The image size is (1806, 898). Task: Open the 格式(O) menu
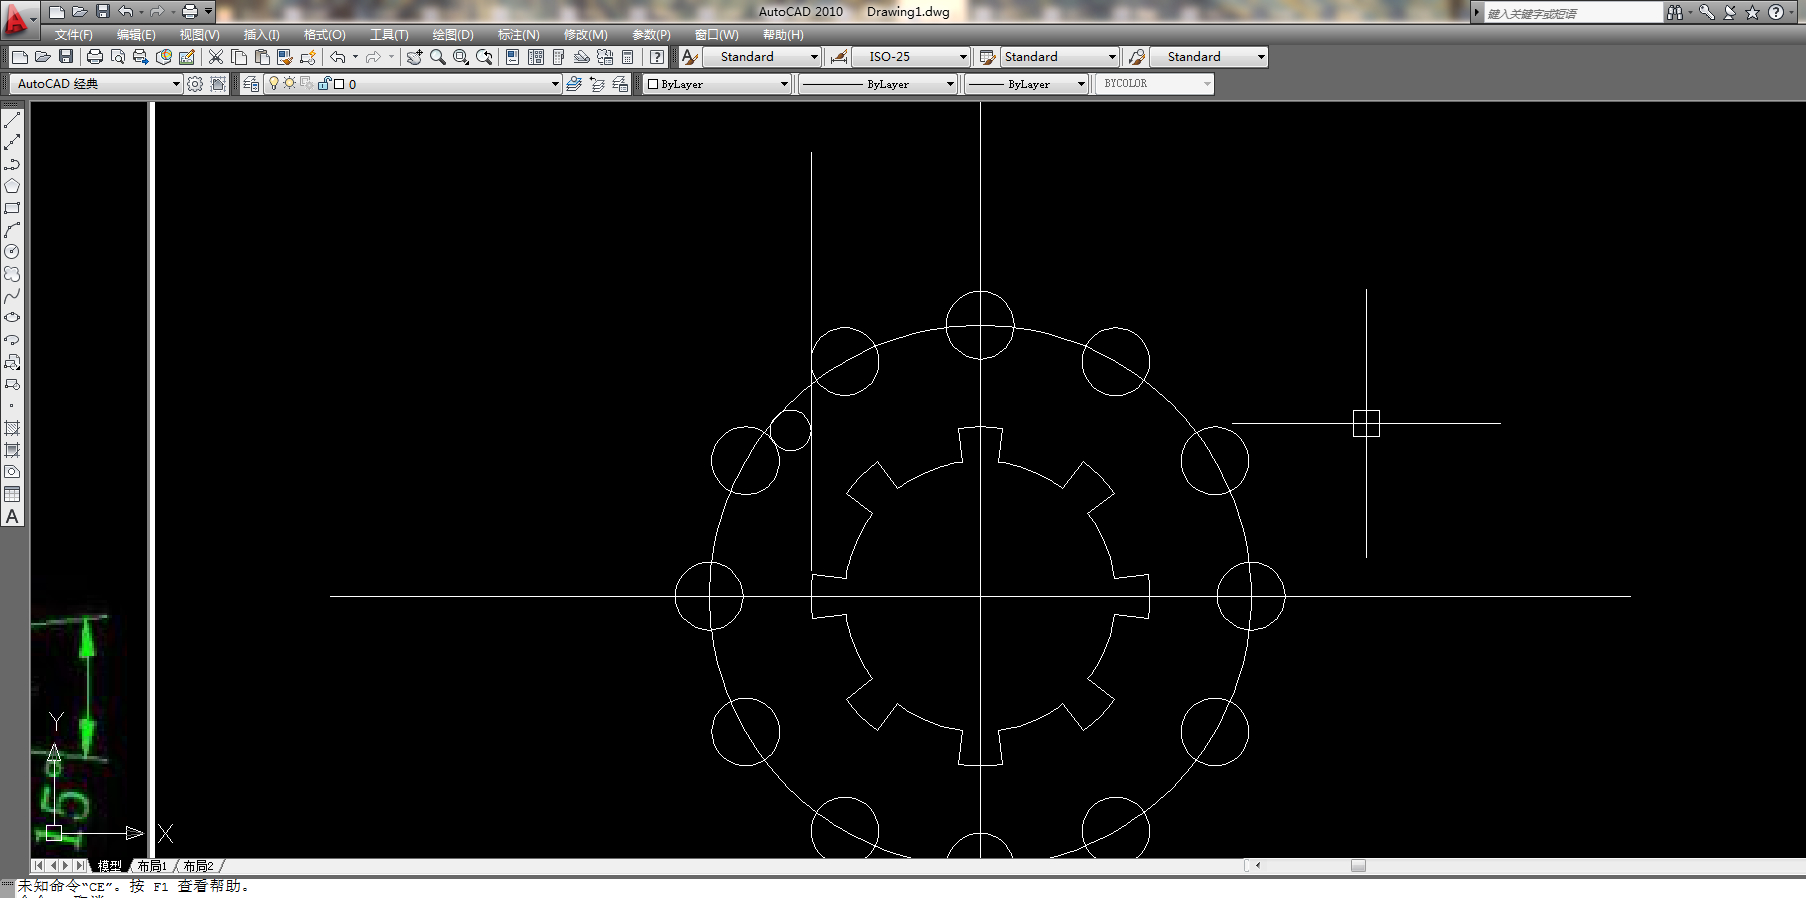point(324,35)
